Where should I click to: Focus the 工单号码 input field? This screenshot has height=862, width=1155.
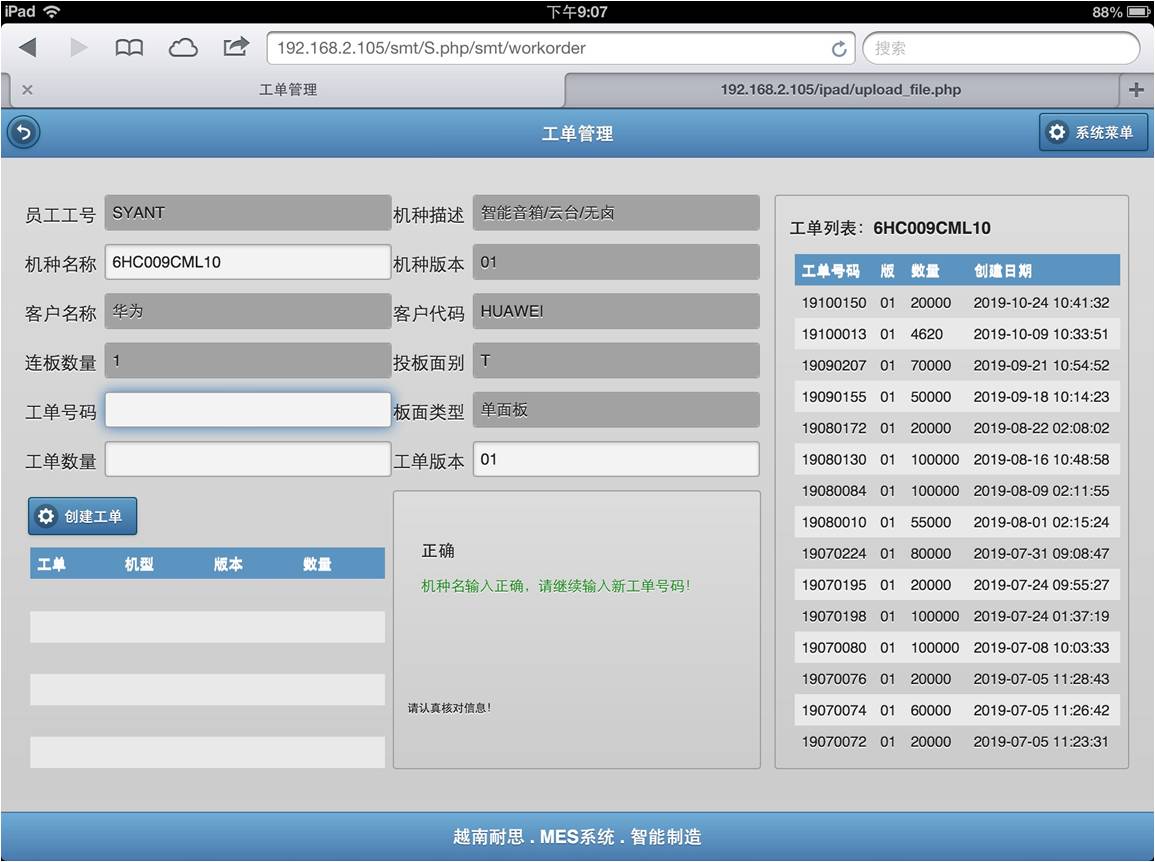247,410
